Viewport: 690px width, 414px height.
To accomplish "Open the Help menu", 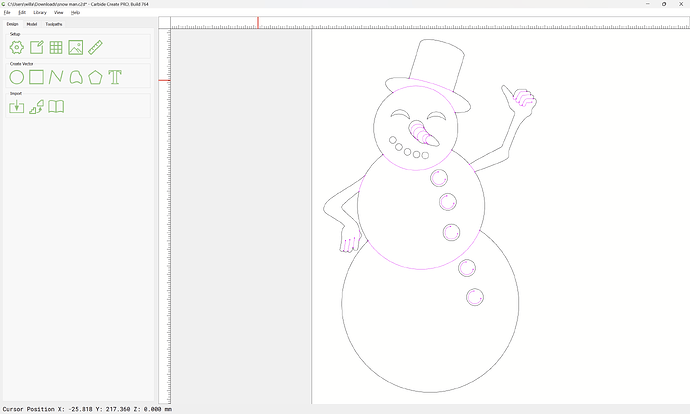I will coord(76,12).
